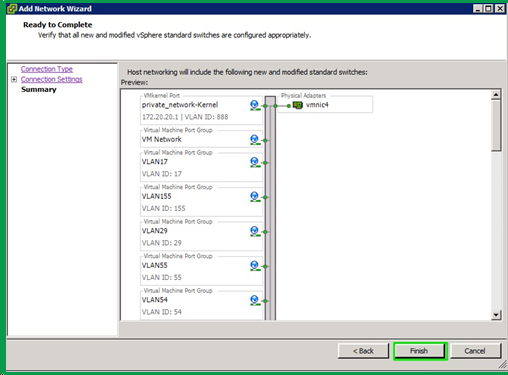Select the VLAN29 port group name
This screenshot has height=375, width=508.
(155, 231)
